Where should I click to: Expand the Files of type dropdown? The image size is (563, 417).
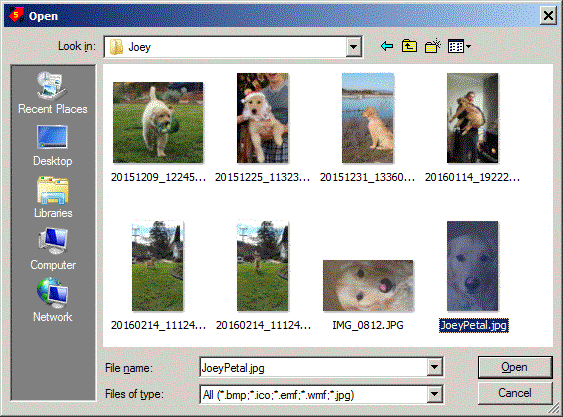click(x=434, y=394)
